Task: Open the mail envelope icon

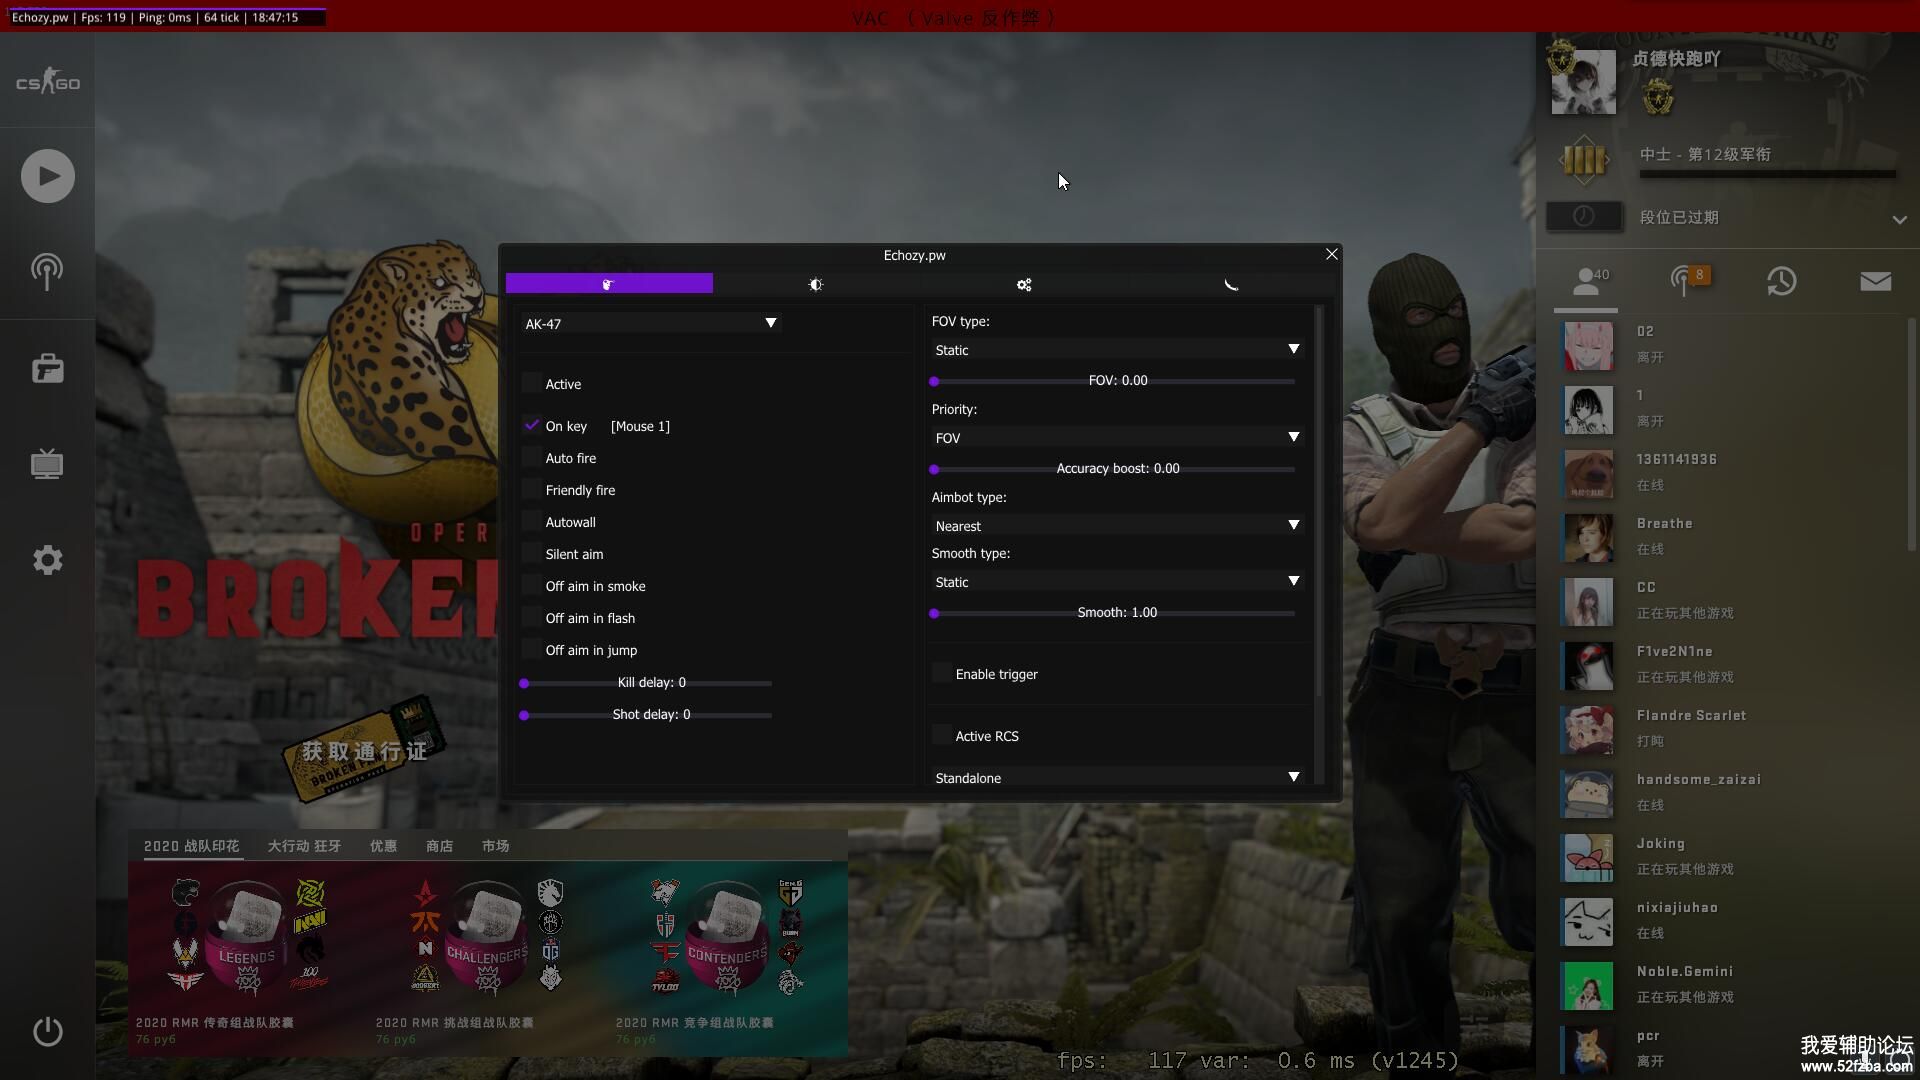Action: 1875,281
